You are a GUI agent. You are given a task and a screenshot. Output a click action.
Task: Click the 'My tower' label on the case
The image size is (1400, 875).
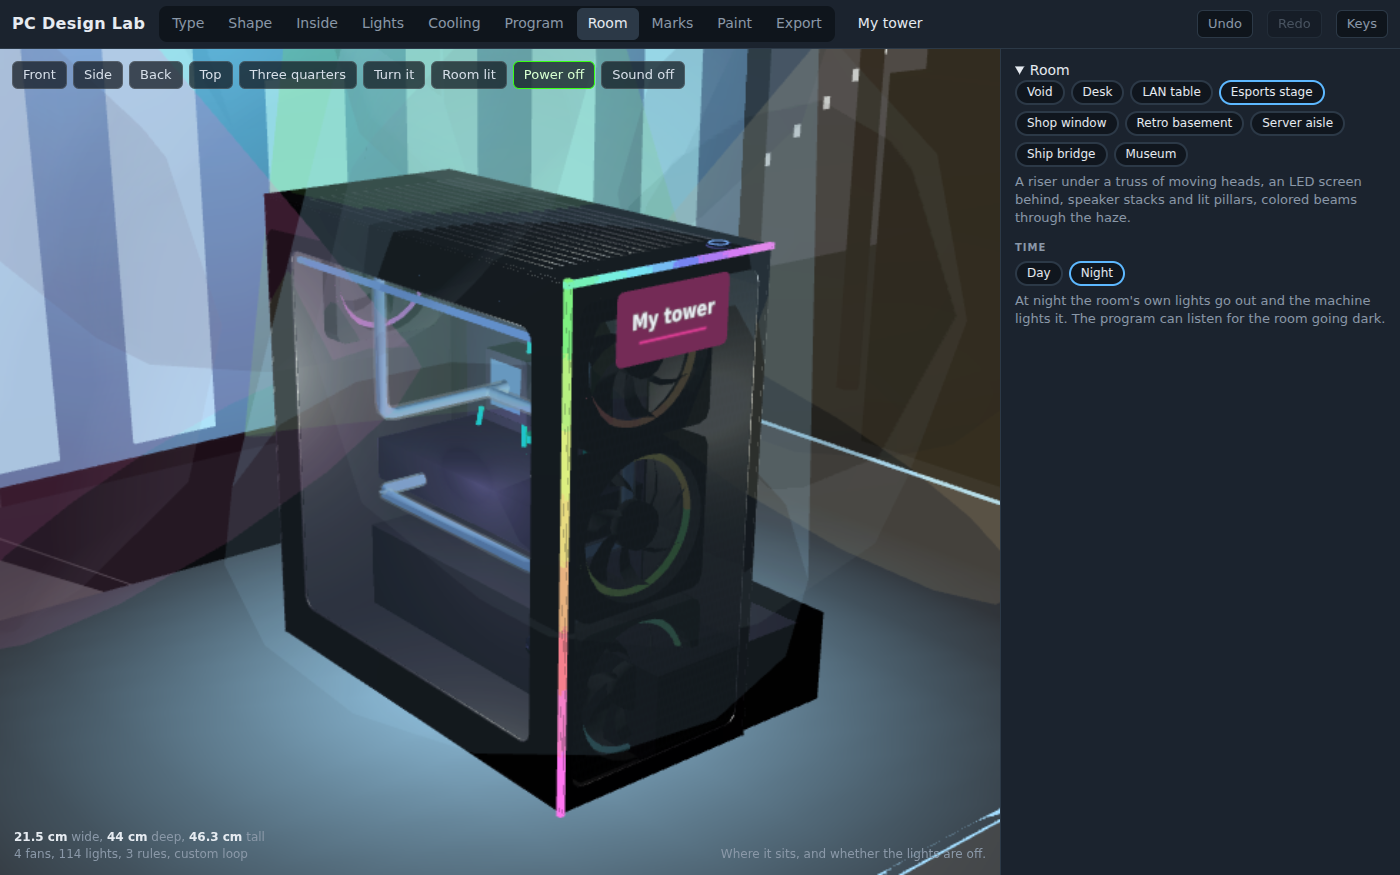pyautogui.click(x=673, y=319)
